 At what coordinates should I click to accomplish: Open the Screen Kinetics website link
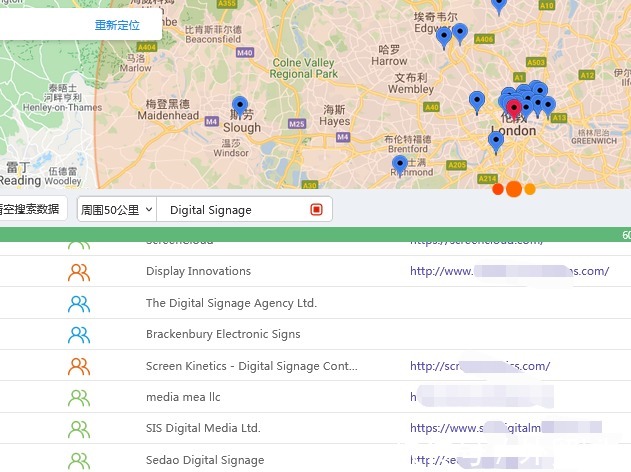pyautogui.click(x=480, y=366)
